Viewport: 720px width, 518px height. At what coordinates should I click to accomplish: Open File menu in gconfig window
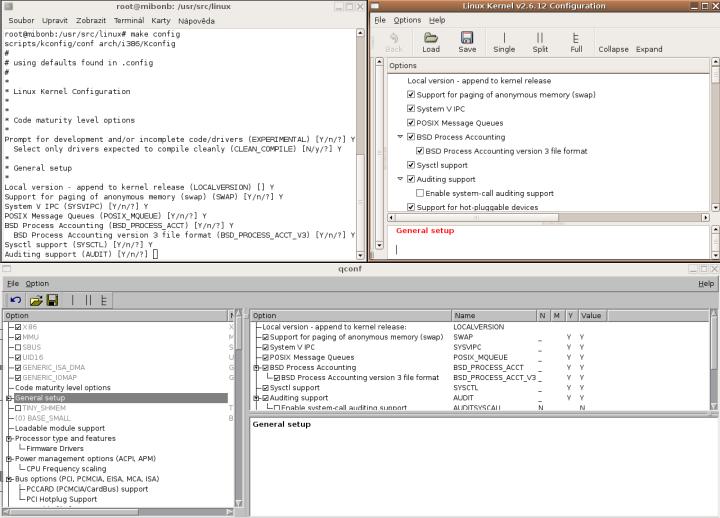click(380, 20)
